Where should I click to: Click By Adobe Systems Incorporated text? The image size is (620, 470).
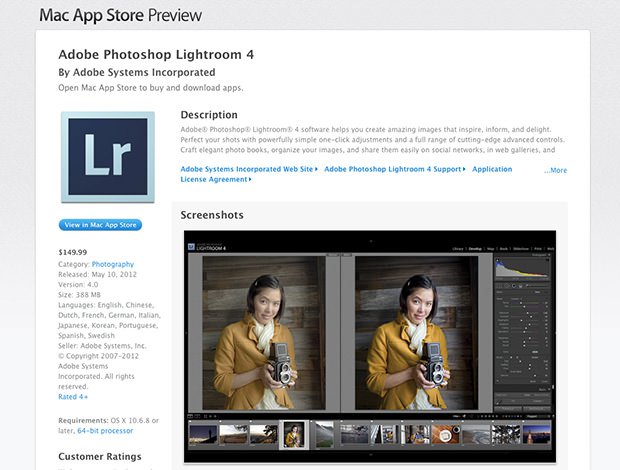[x=137, y=72]
